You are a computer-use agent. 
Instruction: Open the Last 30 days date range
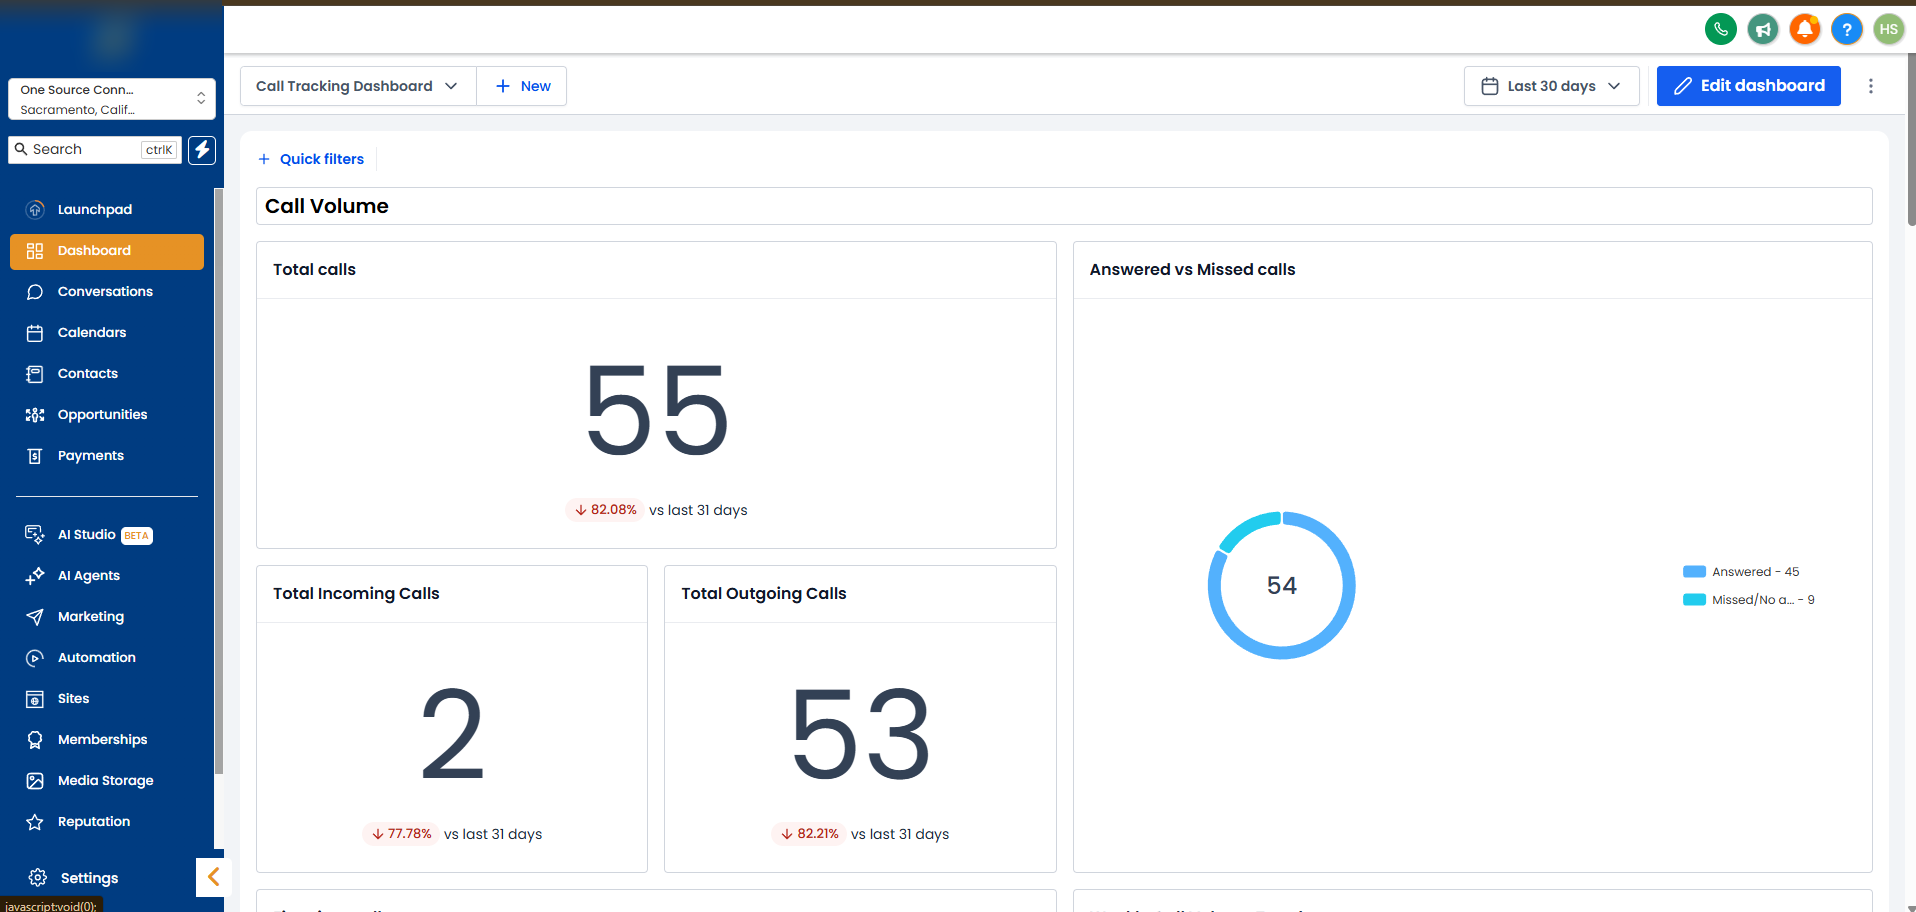pos(1551,86)
